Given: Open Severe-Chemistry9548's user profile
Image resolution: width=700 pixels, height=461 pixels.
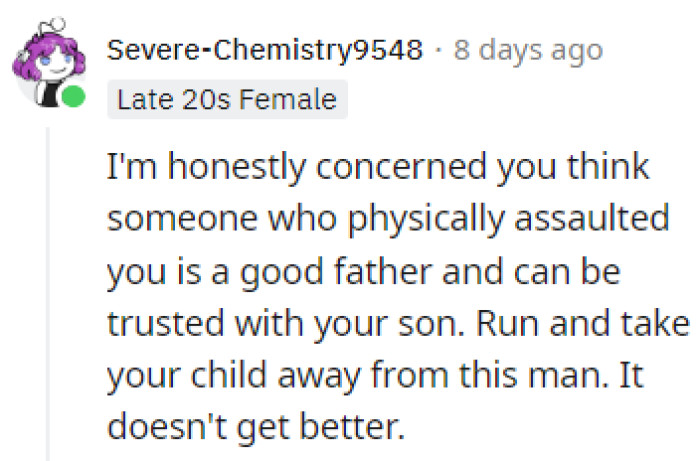Looking at the screenshot, I should tap(265, 50).
